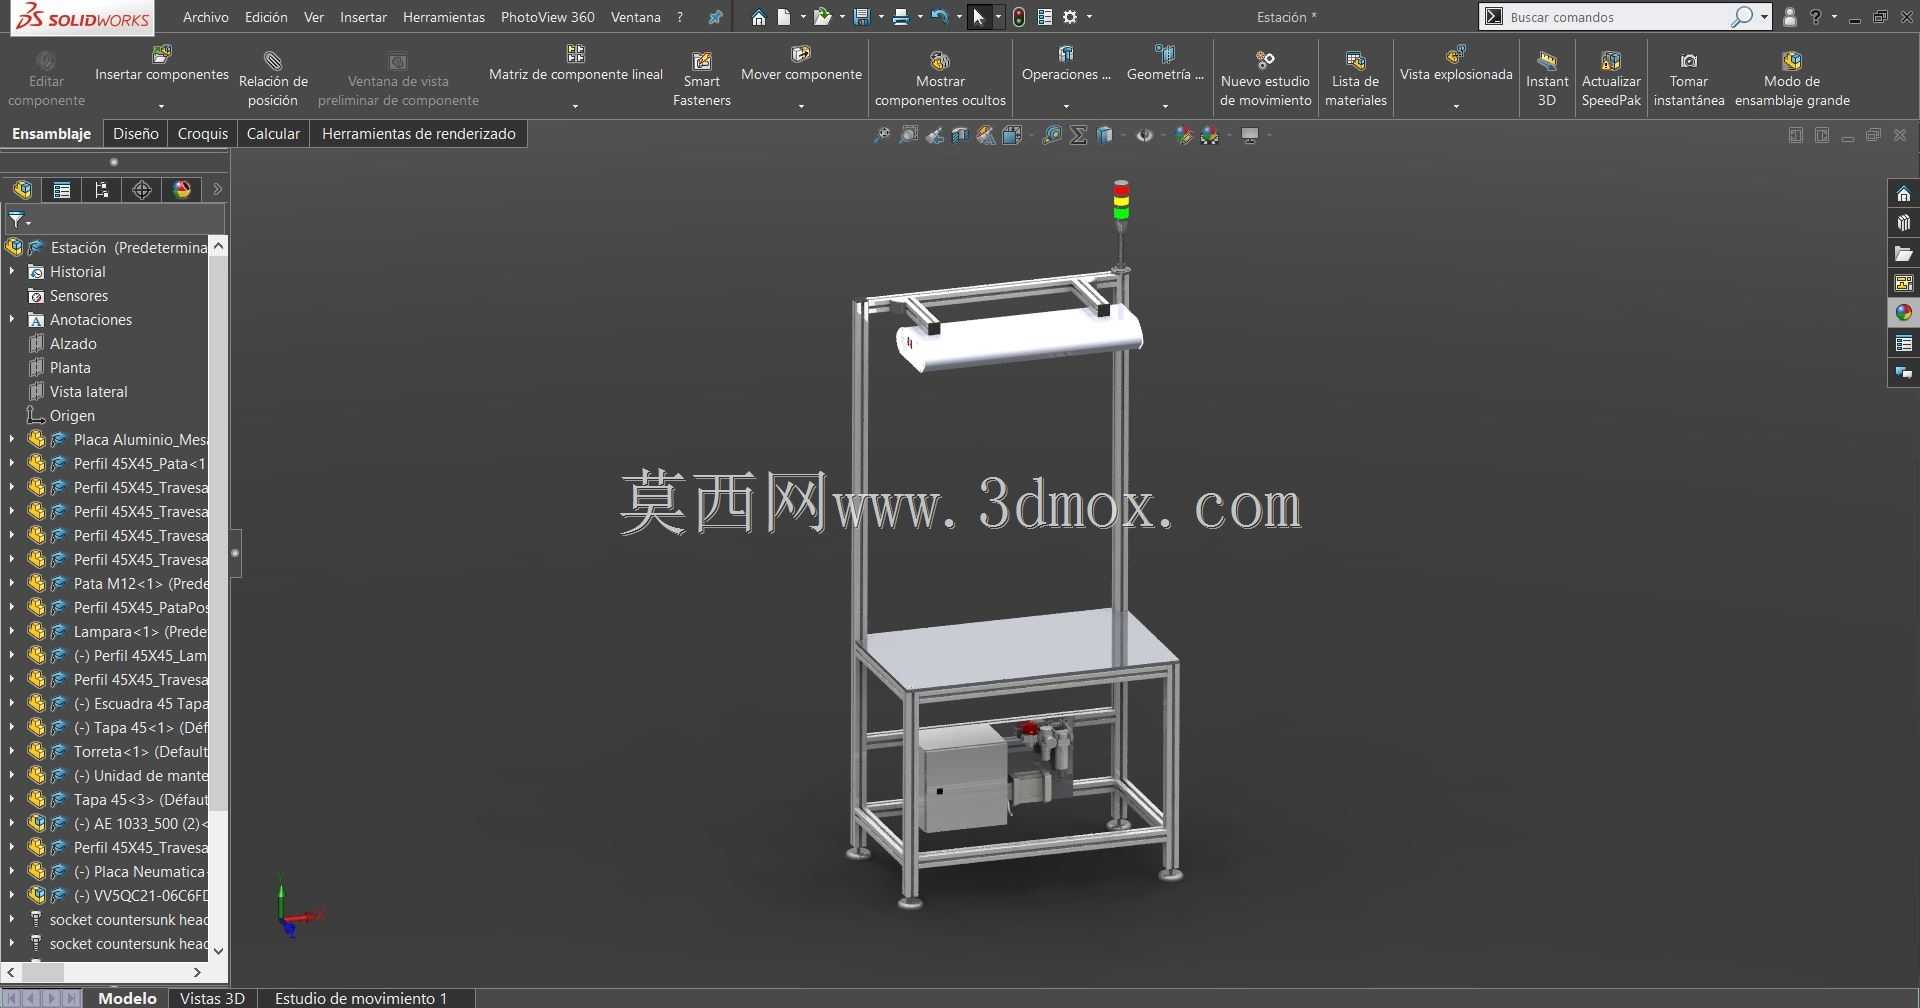Click Zoom to fit icon in view toolbar
1920x1008 pixels.
[x=881, y=135]
